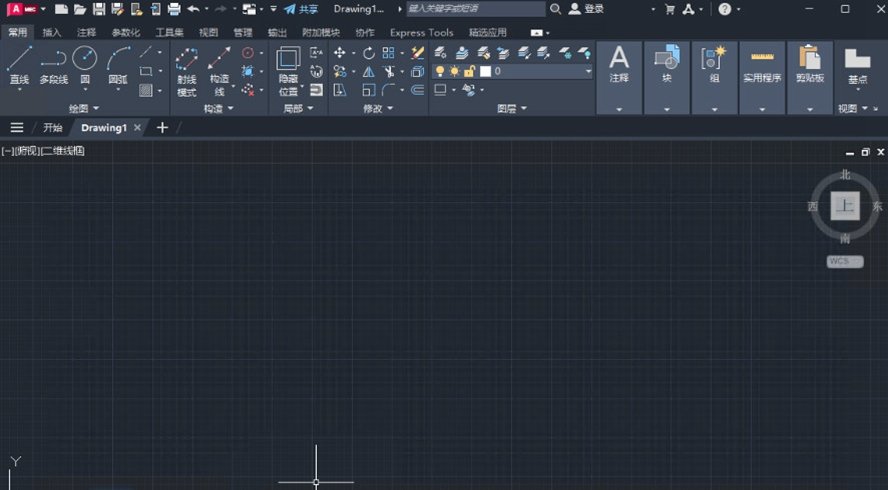Select the Circle (圆) tool
This screenshot has height=490, width=888.
click(x=85, y=65)
